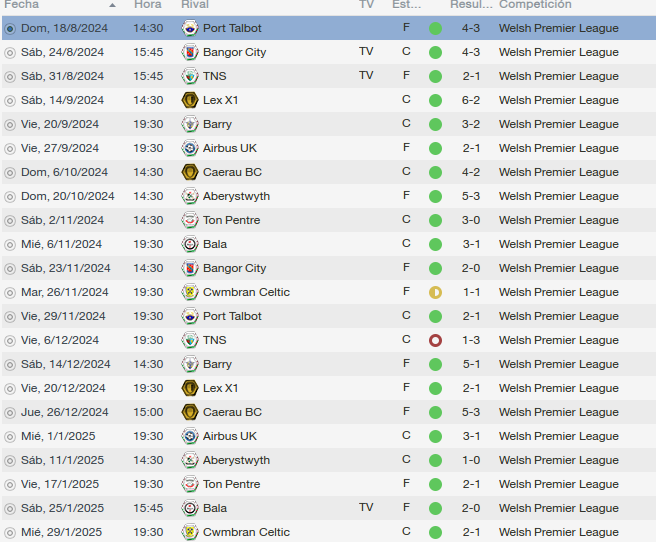This screenshot has width=656, height=542.
Task: Click the Port Talbot club badge, 18/8/2024
Action: [x=190, y=28]
